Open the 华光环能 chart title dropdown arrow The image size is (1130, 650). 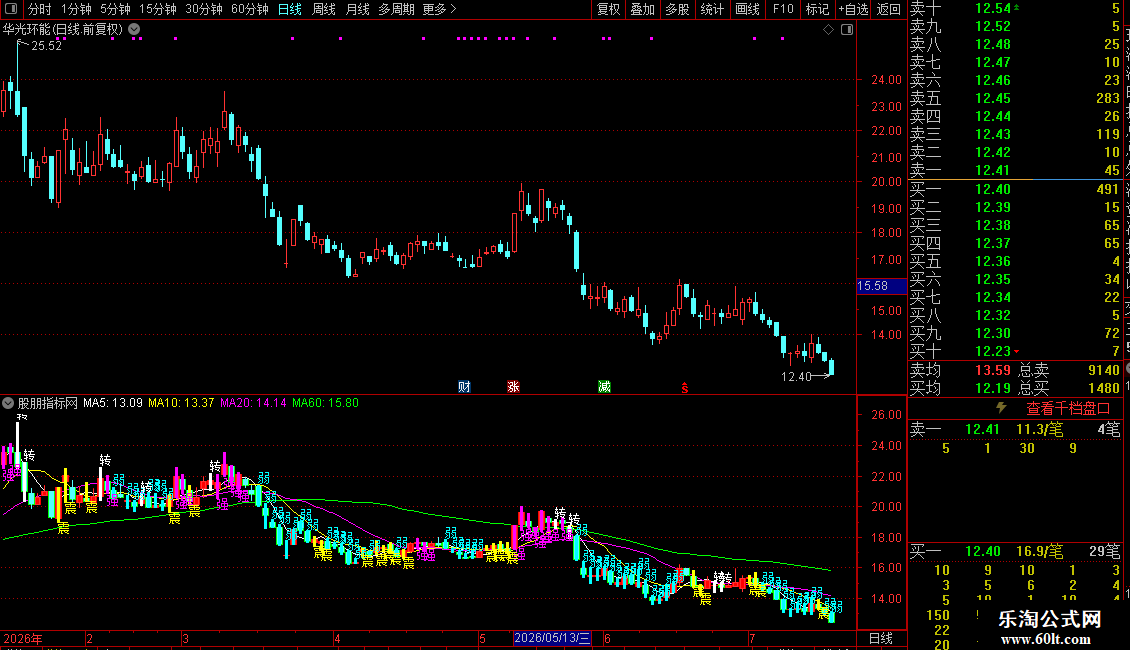pyautogui.click(x=134, y=30)
